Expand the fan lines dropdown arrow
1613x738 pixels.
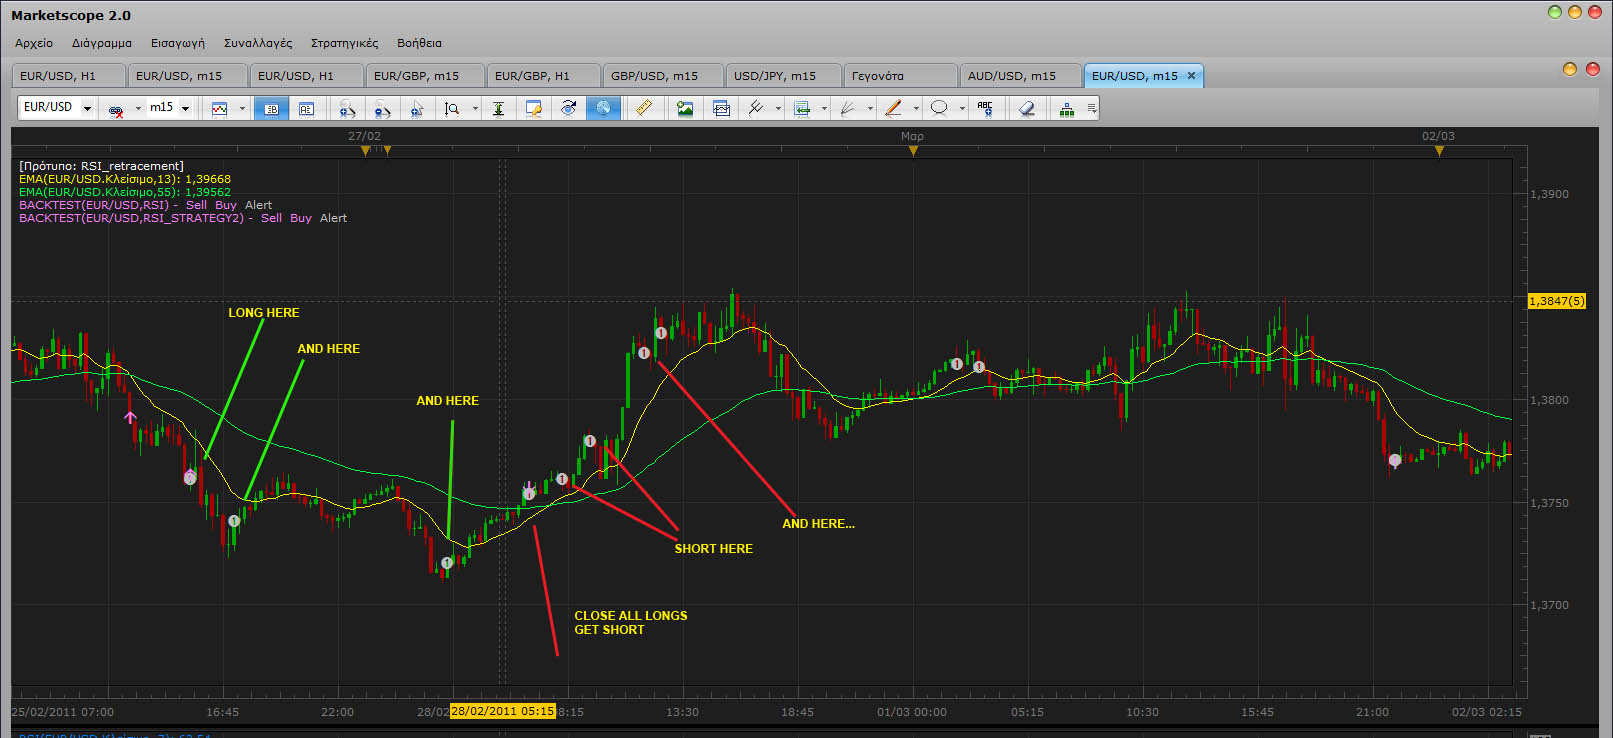point(870,108)
